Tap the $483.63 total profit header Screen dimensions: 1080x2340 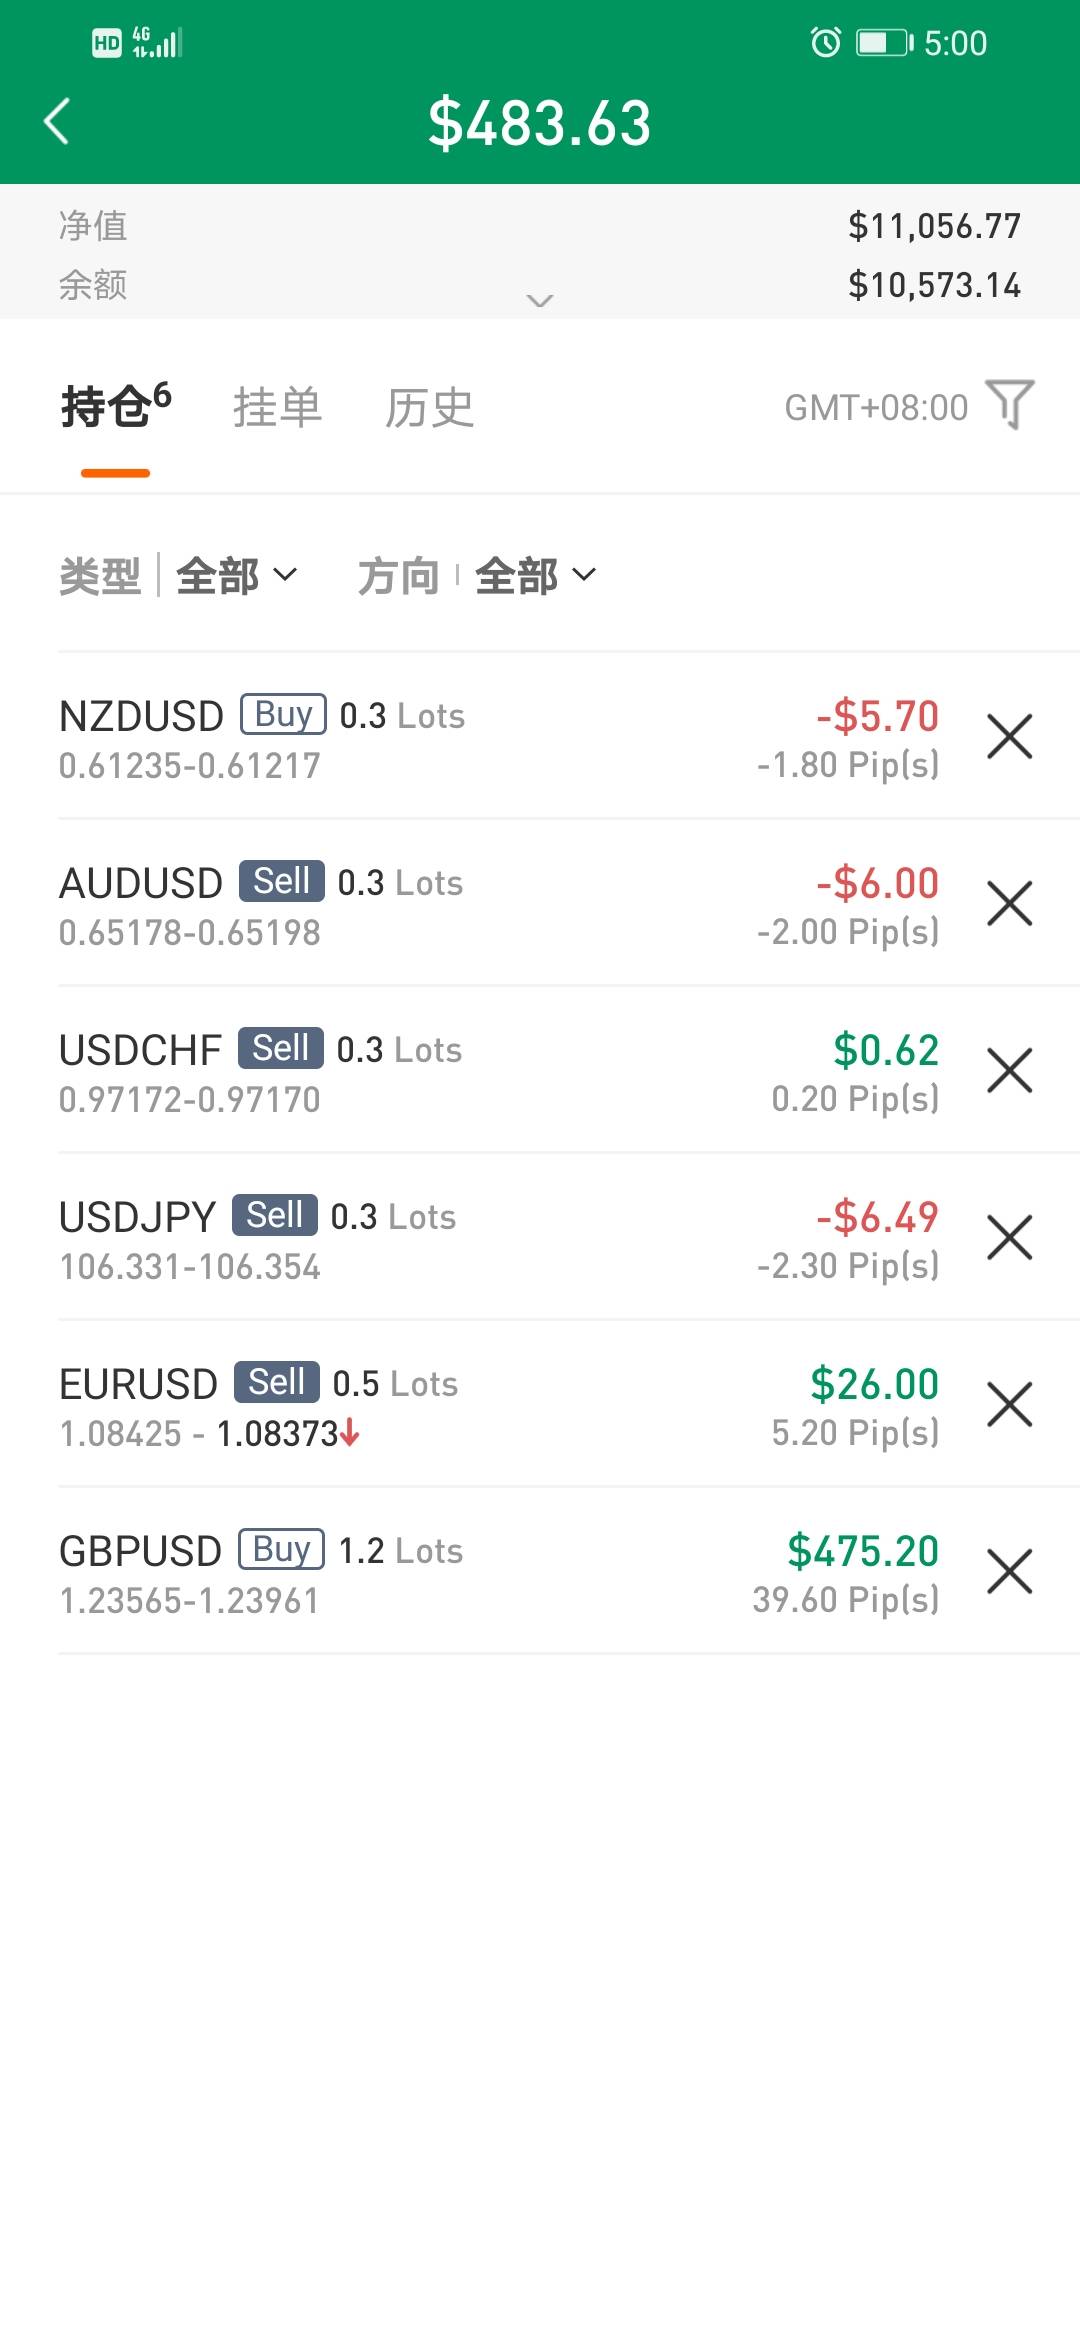[540, 124]
